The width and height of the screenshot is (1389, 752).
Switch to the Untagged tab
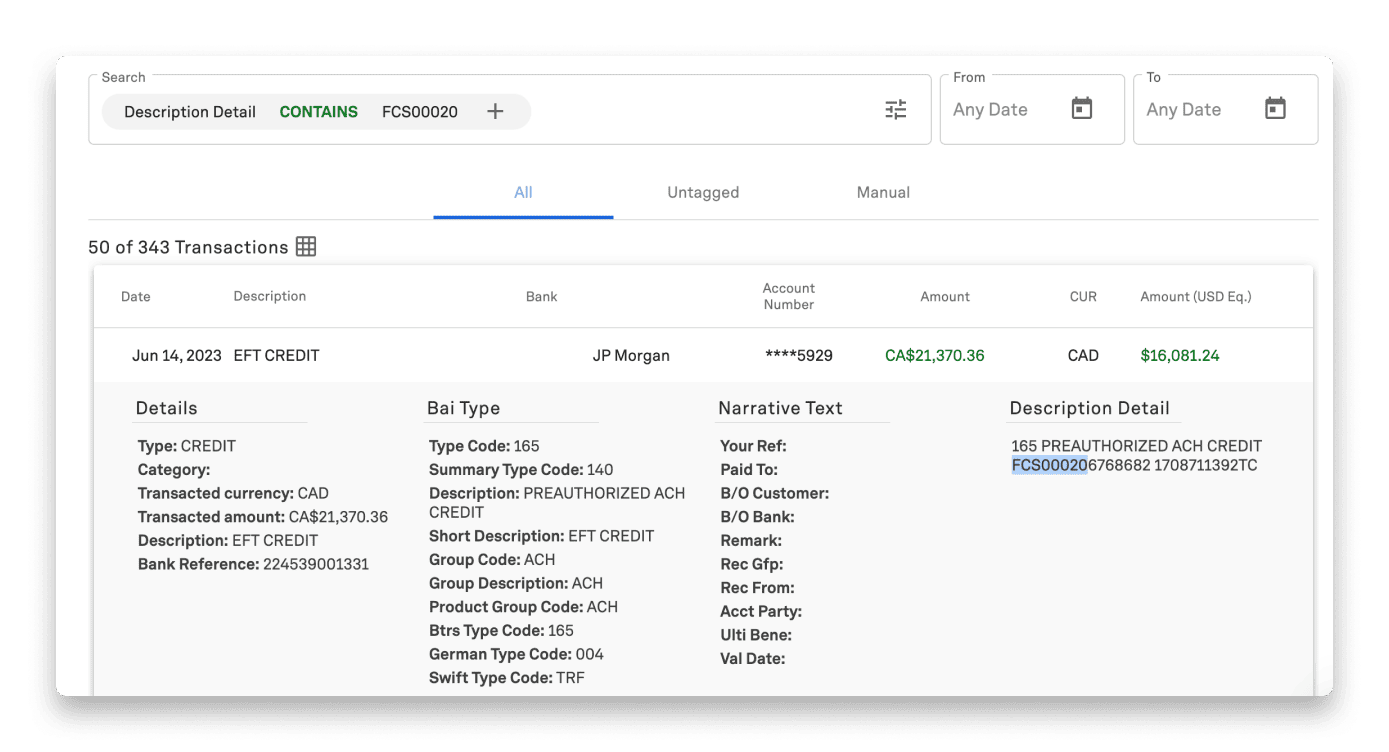point(703,192)
